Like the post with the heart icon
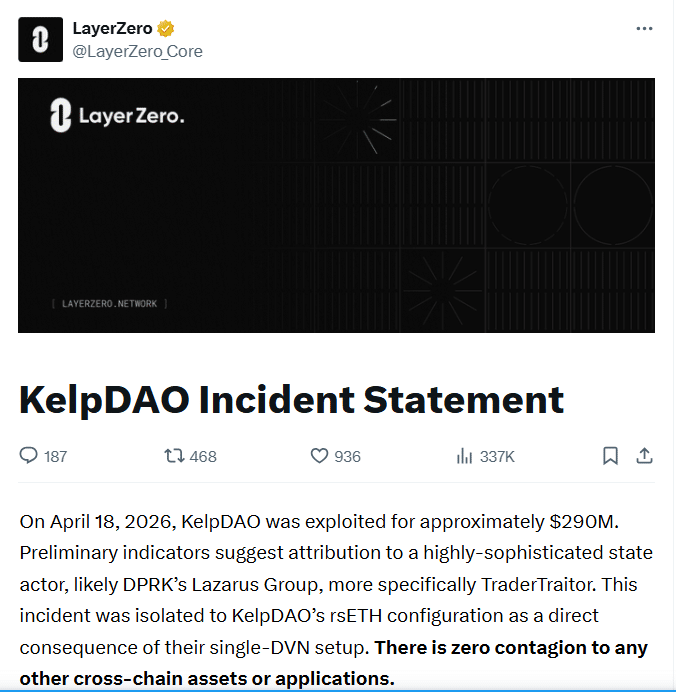 [x=319, y=456]
